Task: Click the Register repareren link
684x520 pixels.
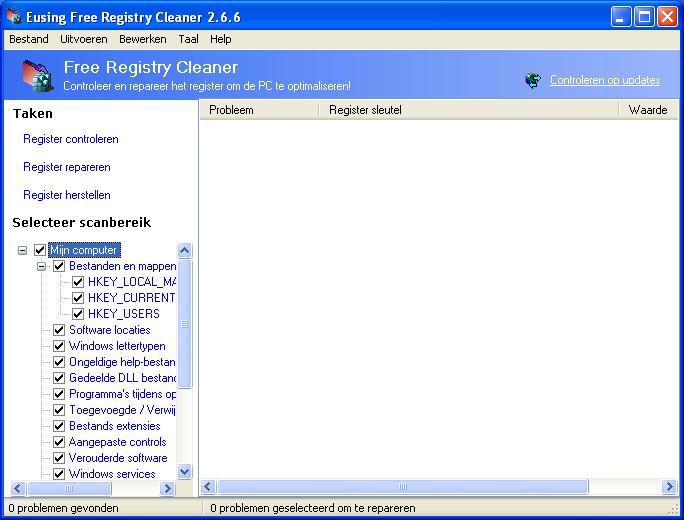Action: coord(67,167)
